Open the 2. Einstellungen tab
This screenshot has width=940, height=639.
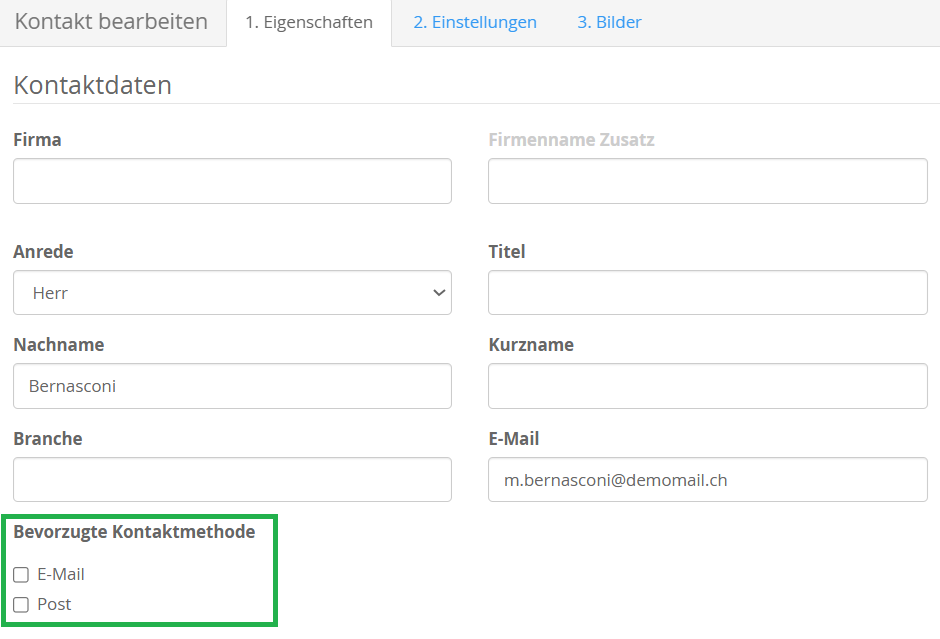475,22
